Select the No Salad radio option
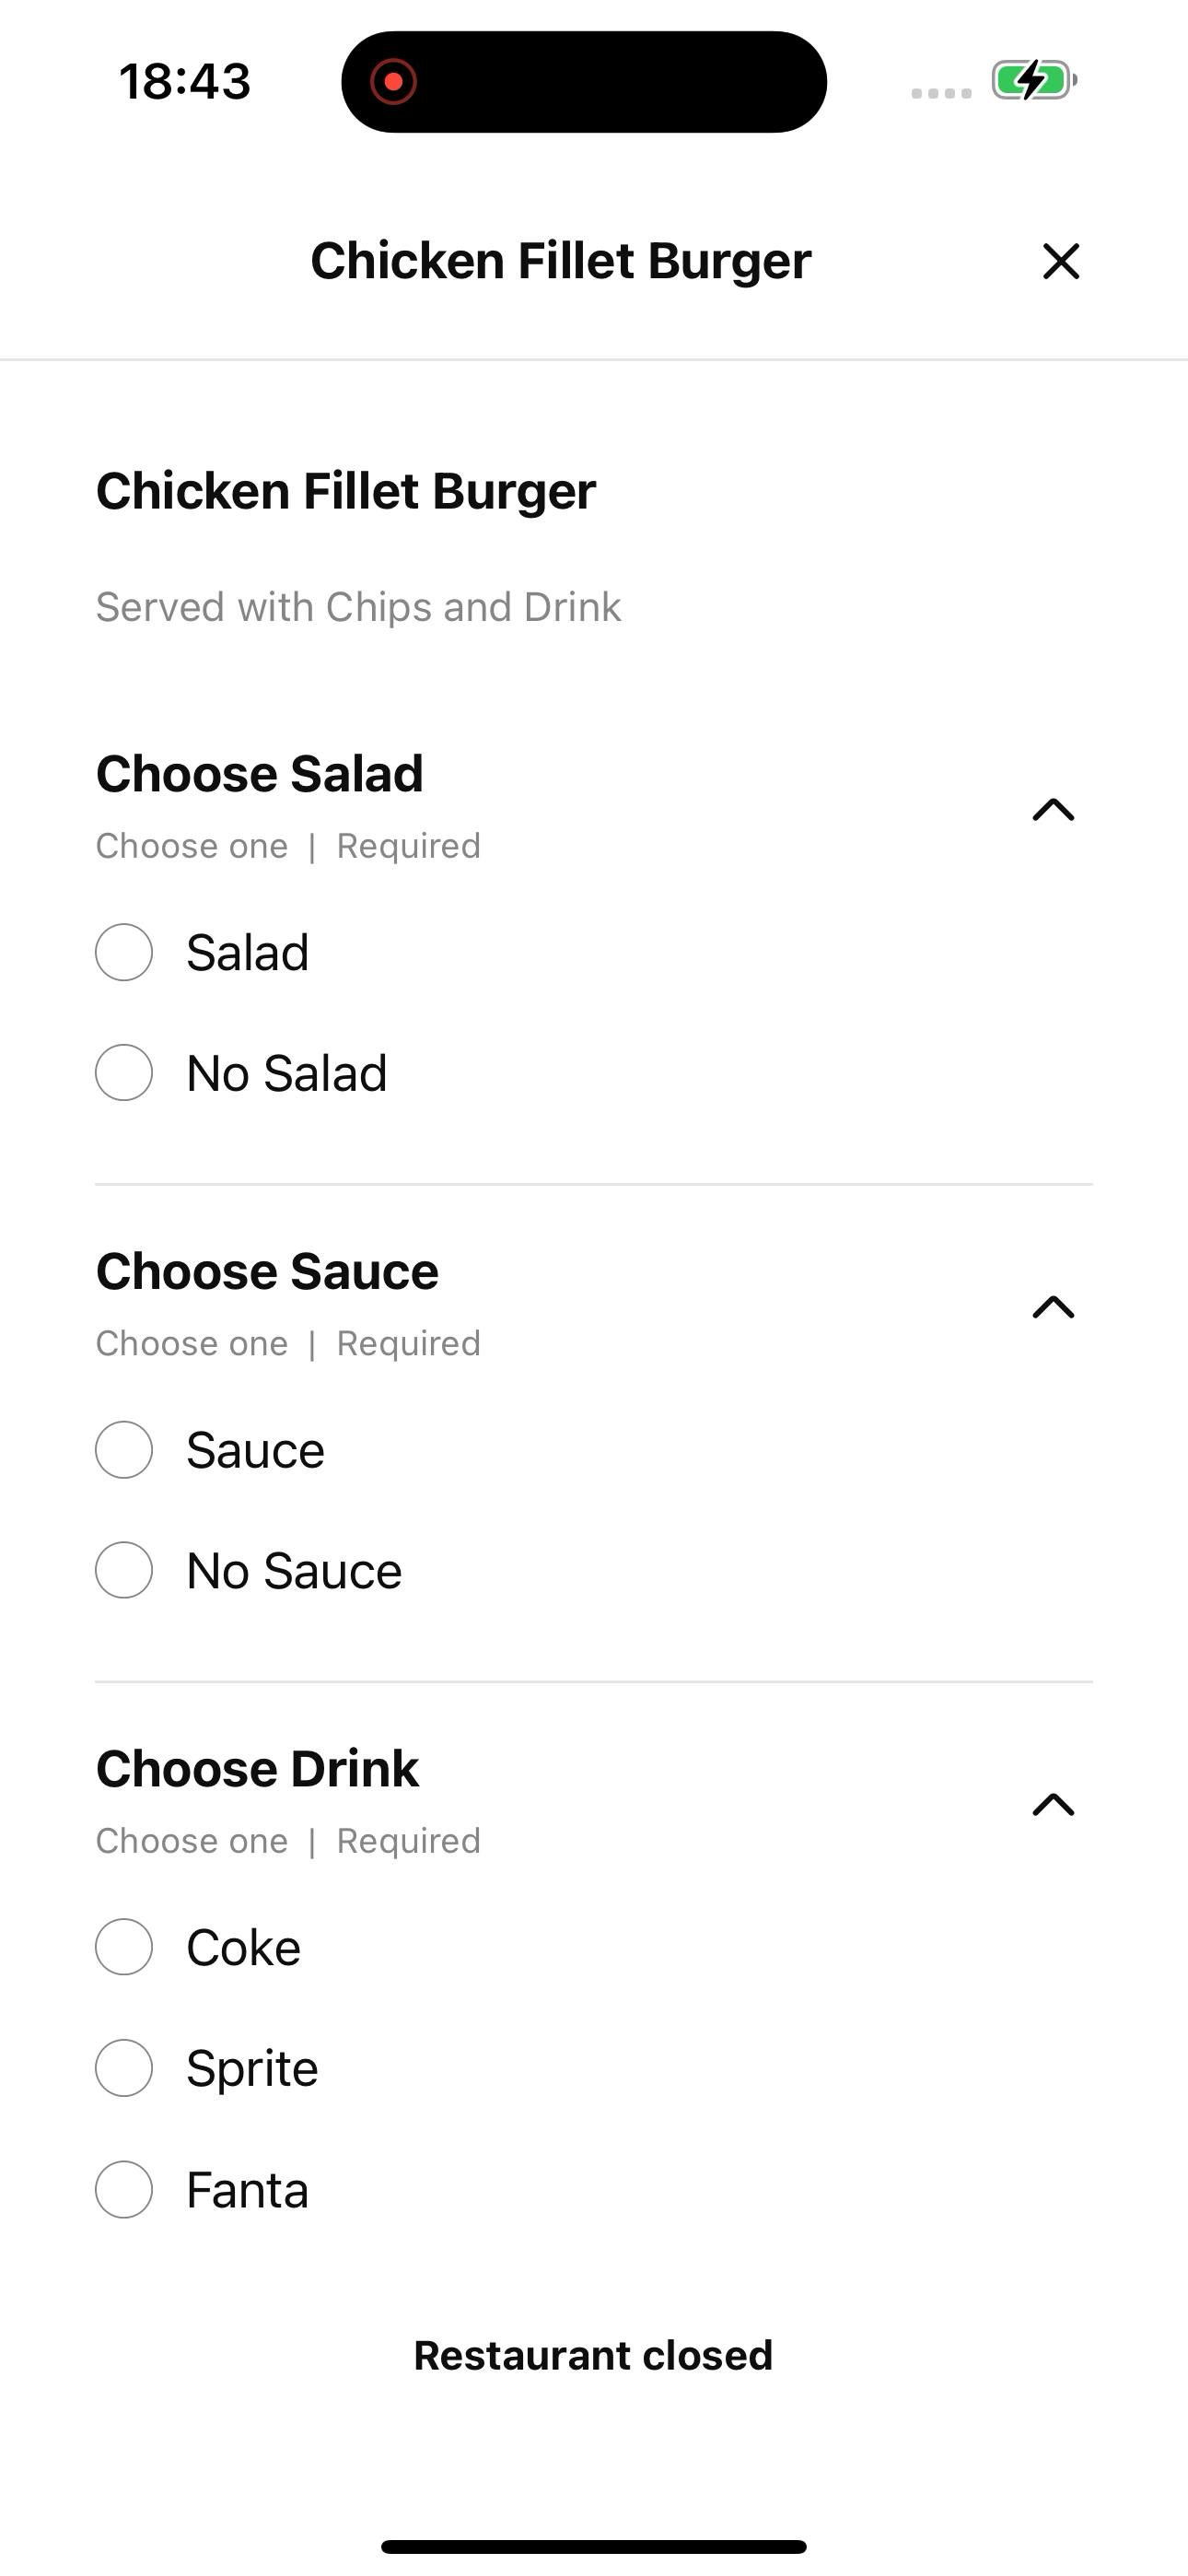Screen dimensions: 1188x2576 click(124, 1073)
